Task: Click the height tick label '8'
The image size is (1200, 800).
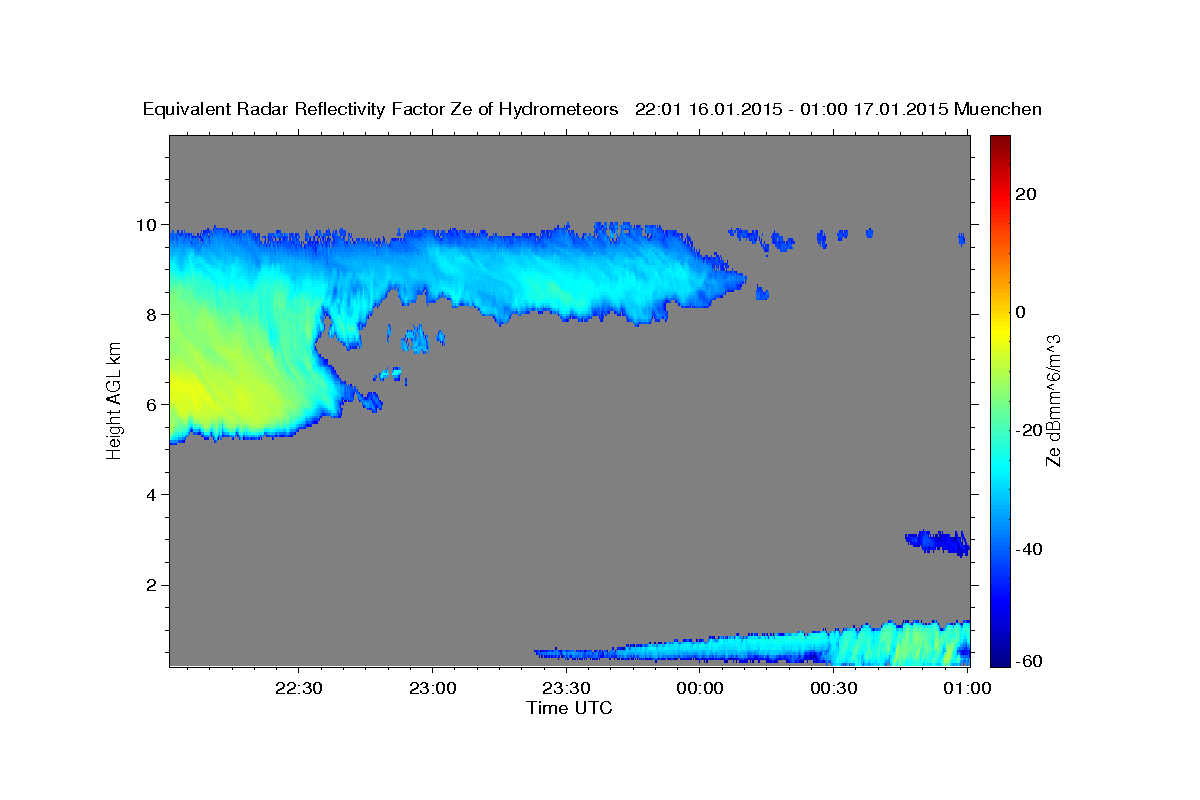Action: pos(154,314)
